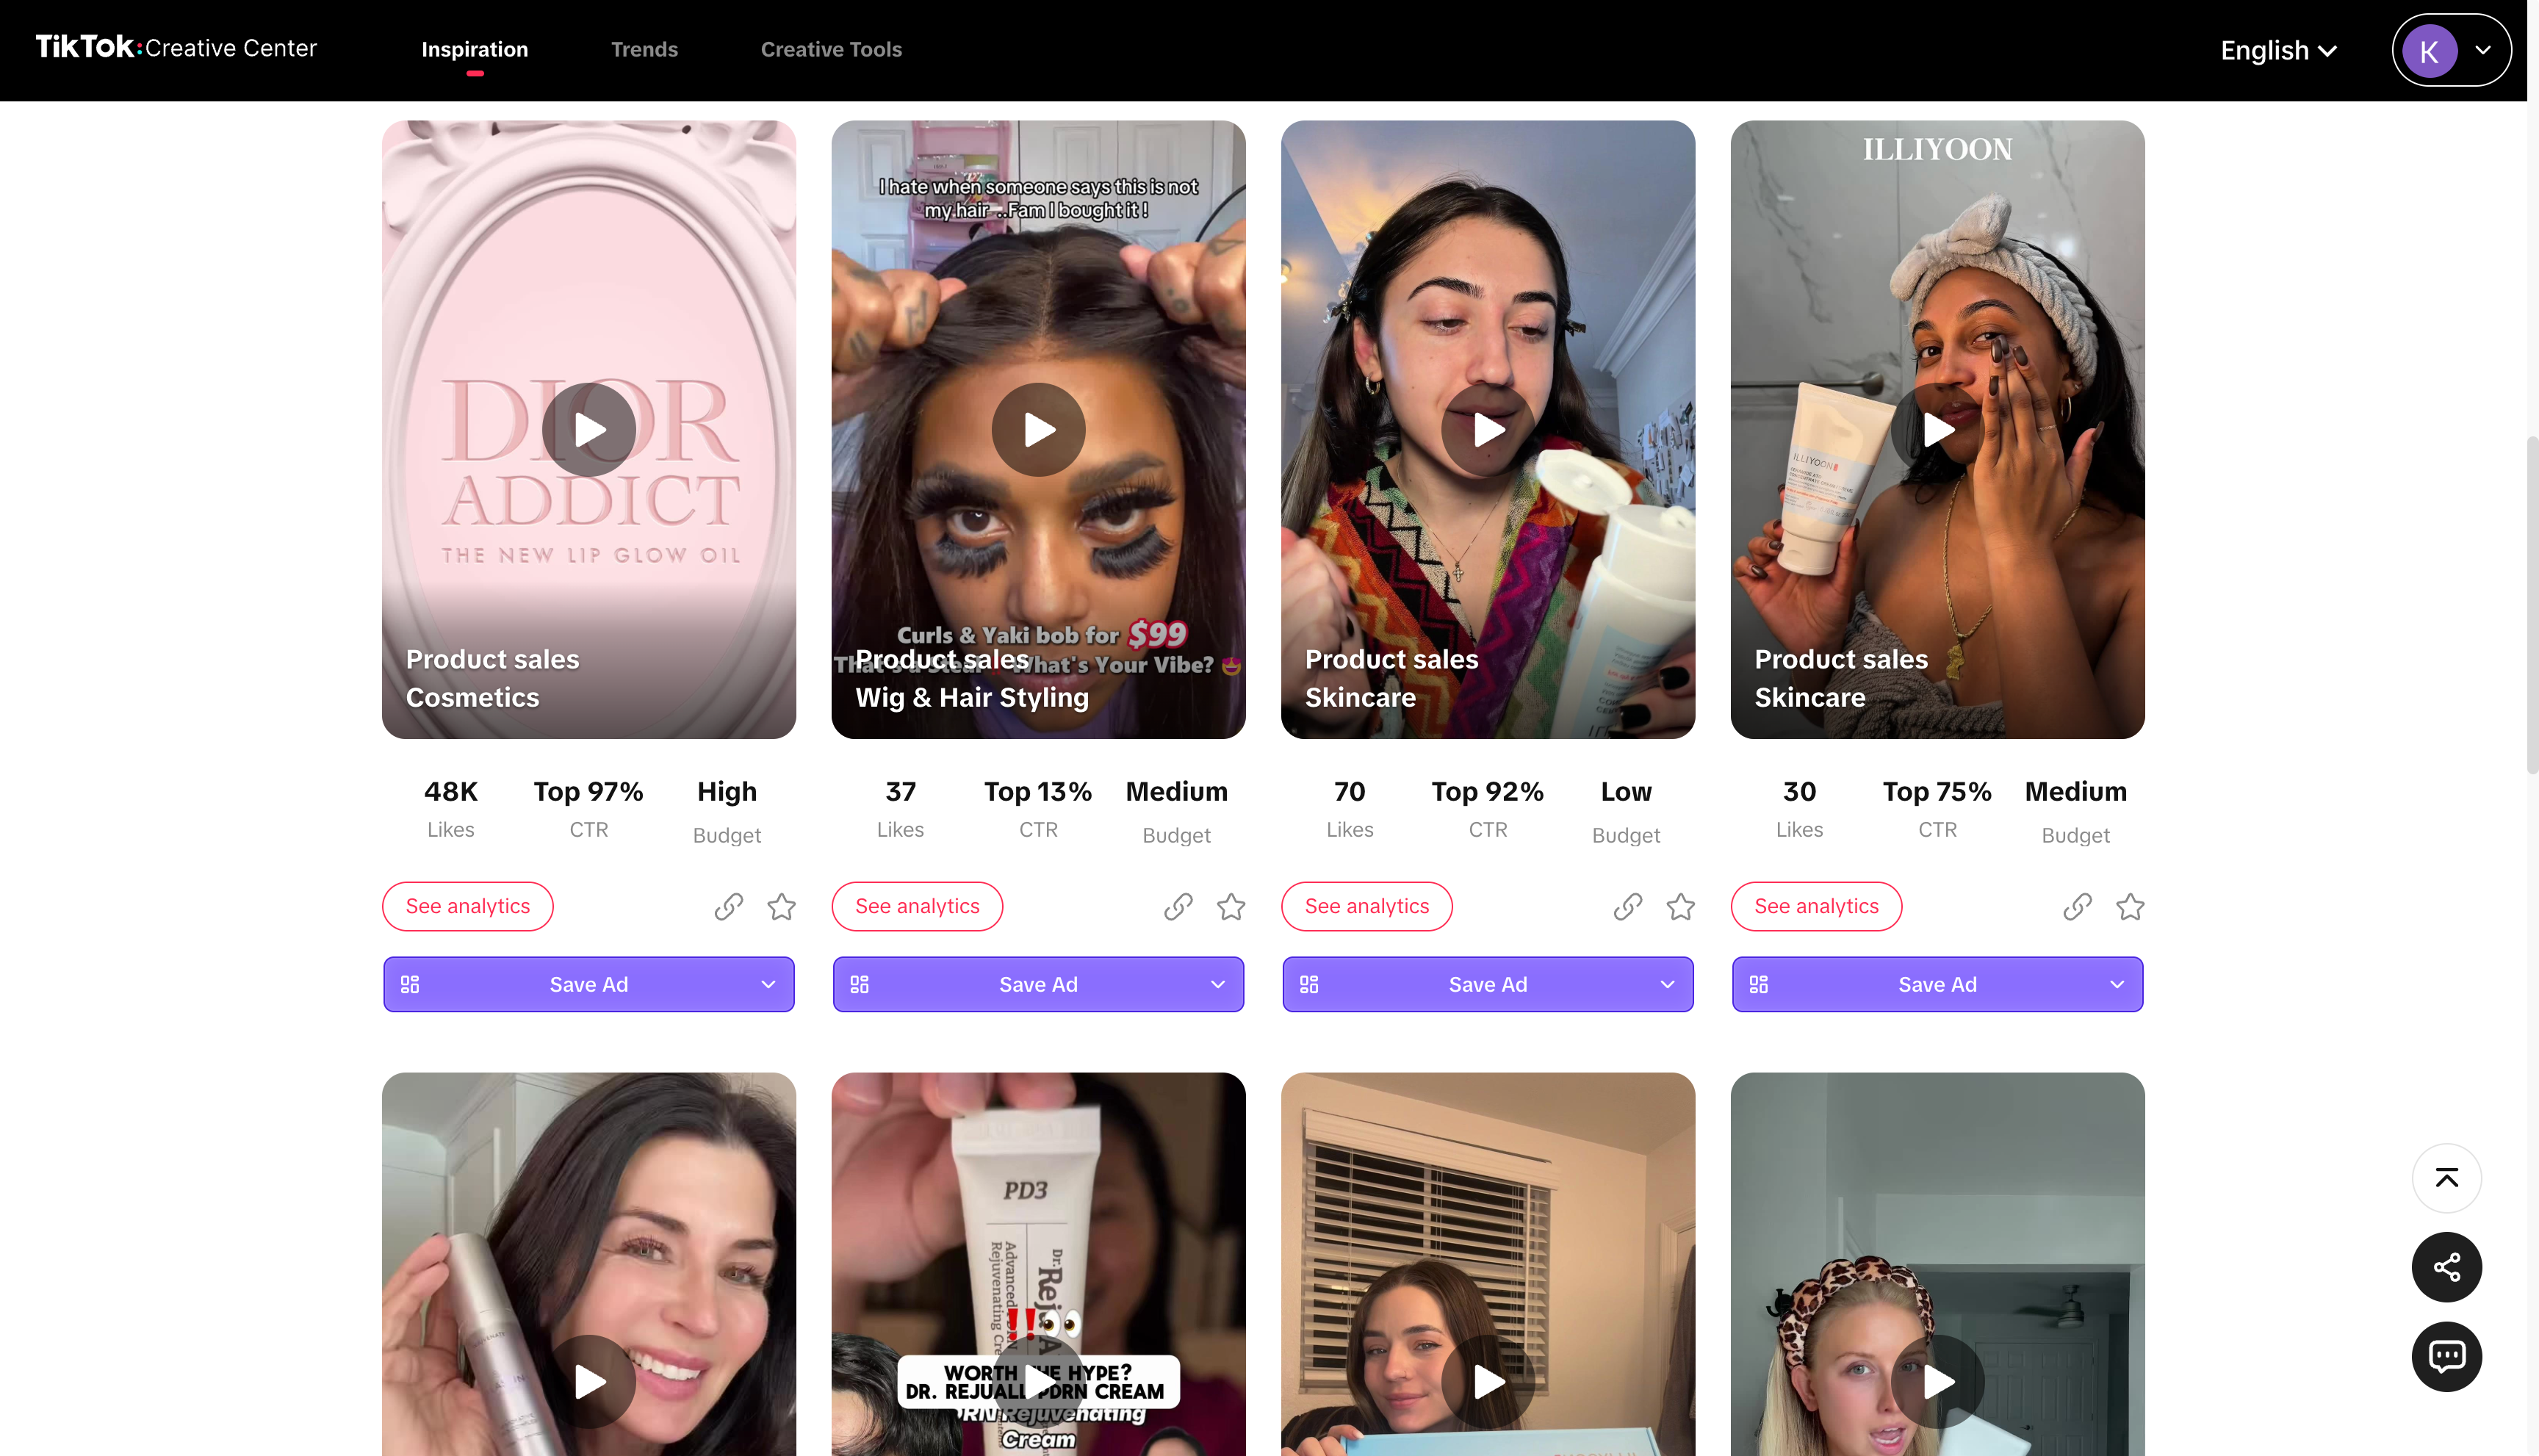Copy link icon for ILLIYOON ad

tap(2077, 906)
